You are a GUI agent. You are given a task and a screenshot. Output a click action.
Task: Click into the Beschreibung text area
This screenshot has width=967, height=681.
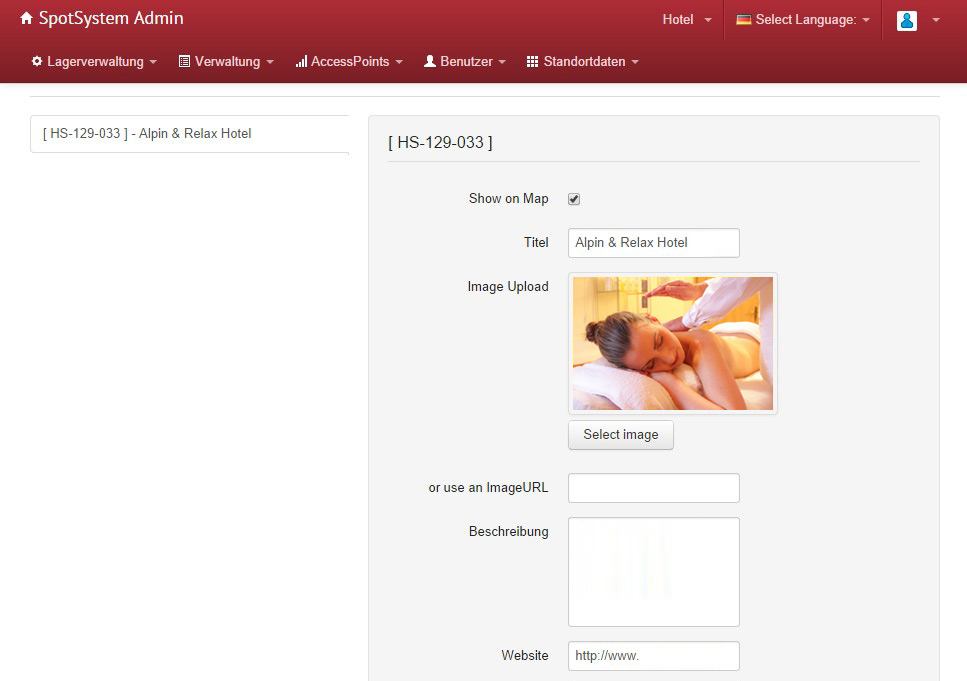(653, 572)
